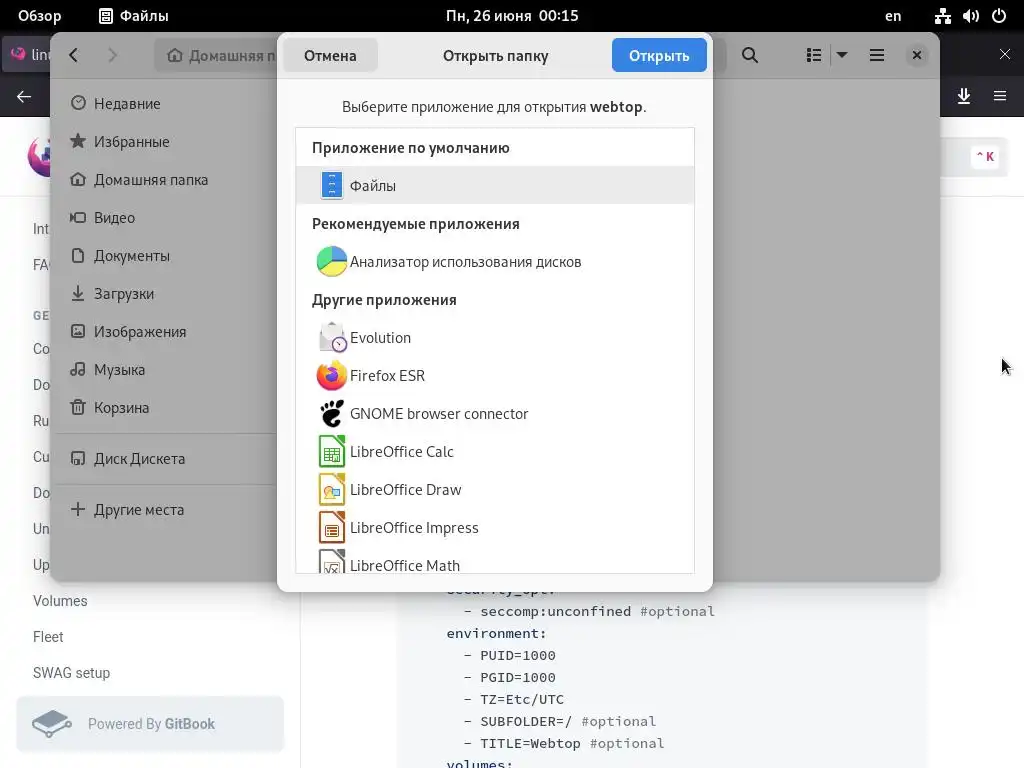Click Powered By GitBook link
Image resolution: width=1024 pixels, height=768 pixels.
coord(150,724)
